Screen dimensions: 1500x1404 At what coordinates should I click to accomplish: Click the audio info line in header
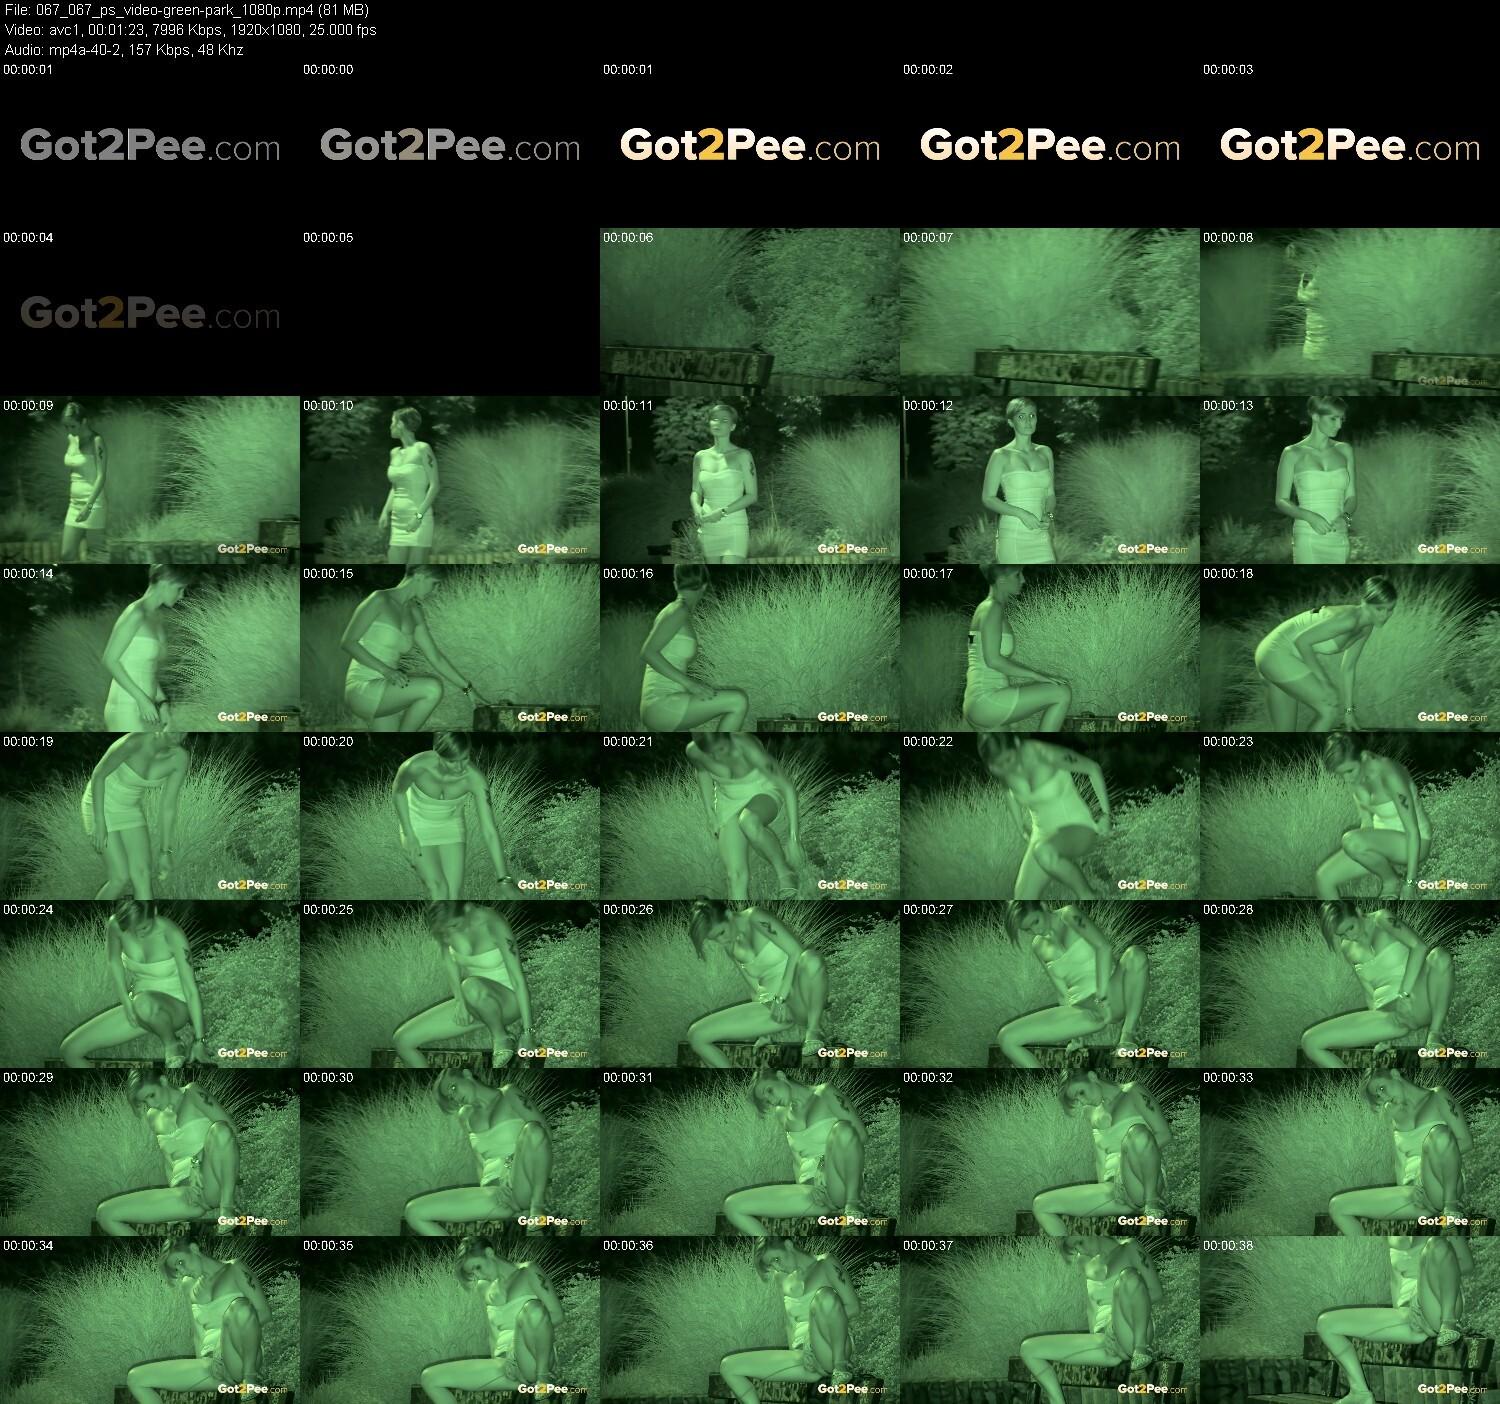pos(124,50)
